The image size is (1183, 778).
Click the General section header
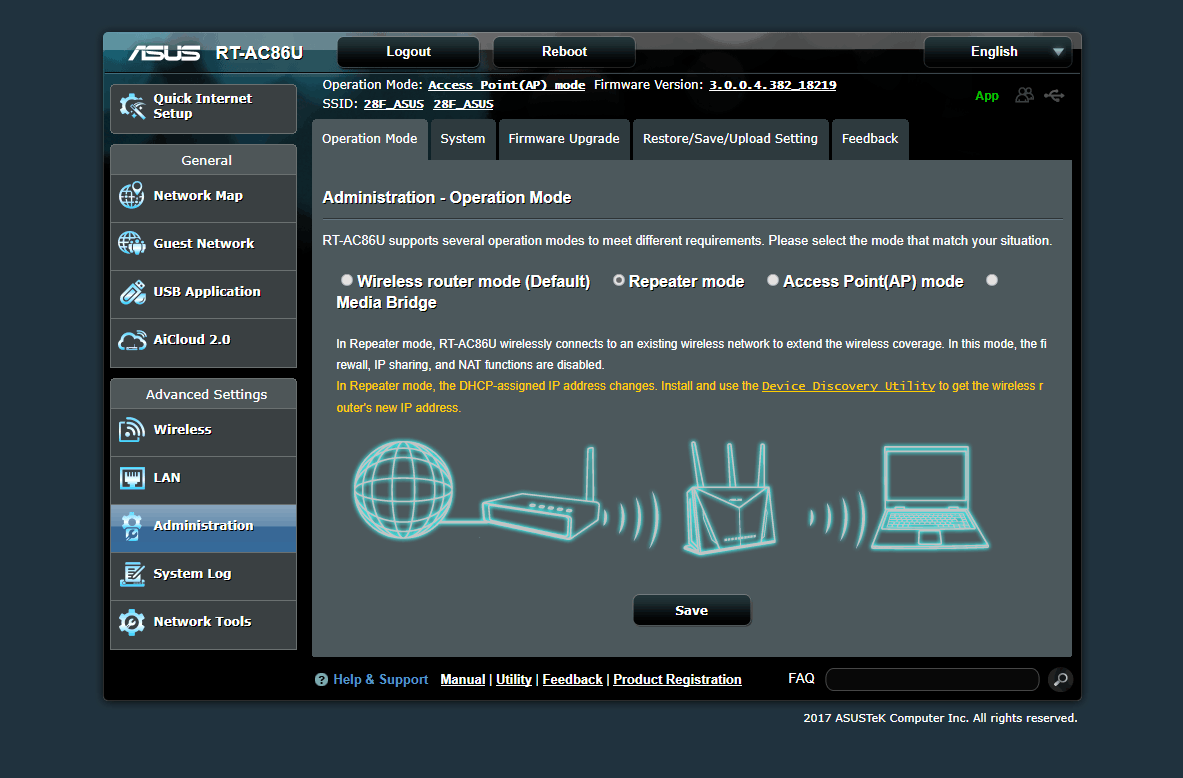(203, 160)
